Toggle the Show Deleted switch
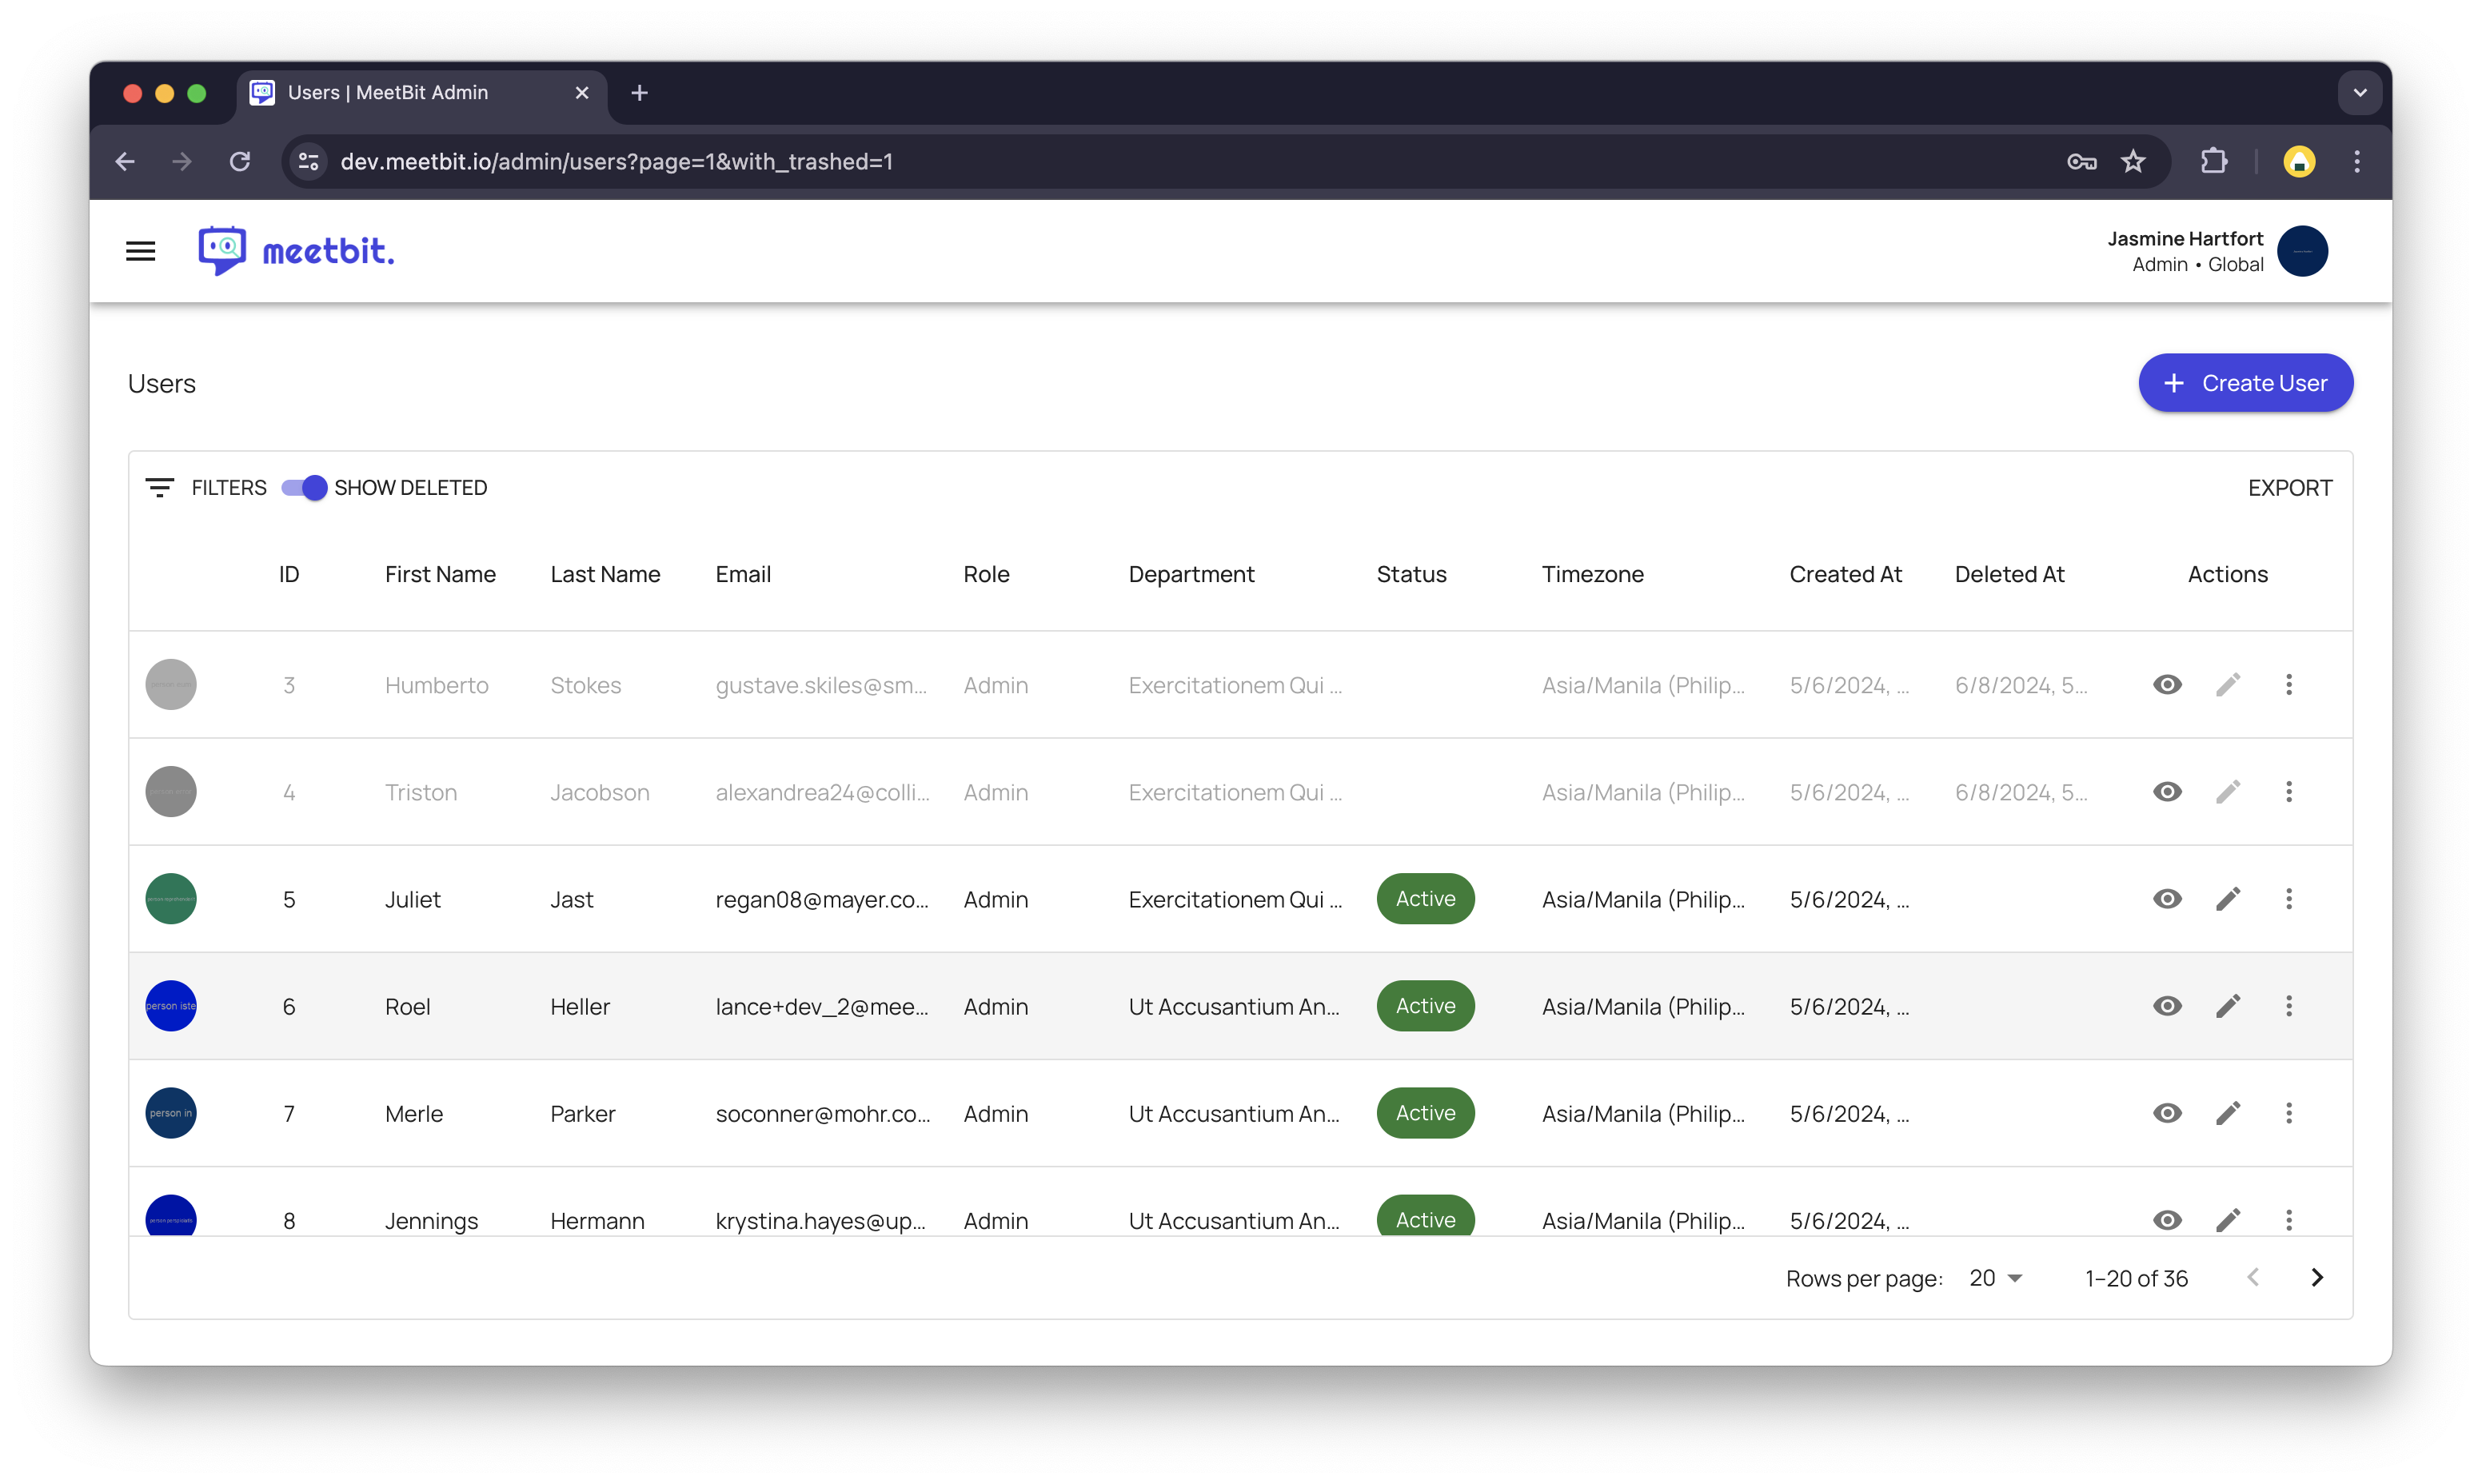Screen dimensions: 2482x1484 click(x=304, y=488)
